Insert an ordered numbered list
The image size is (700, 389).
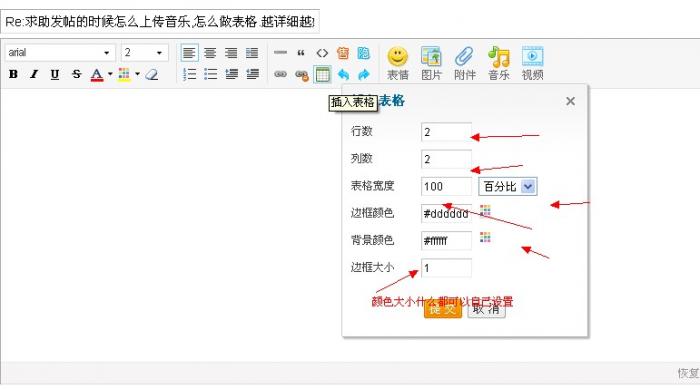(189, 74)
